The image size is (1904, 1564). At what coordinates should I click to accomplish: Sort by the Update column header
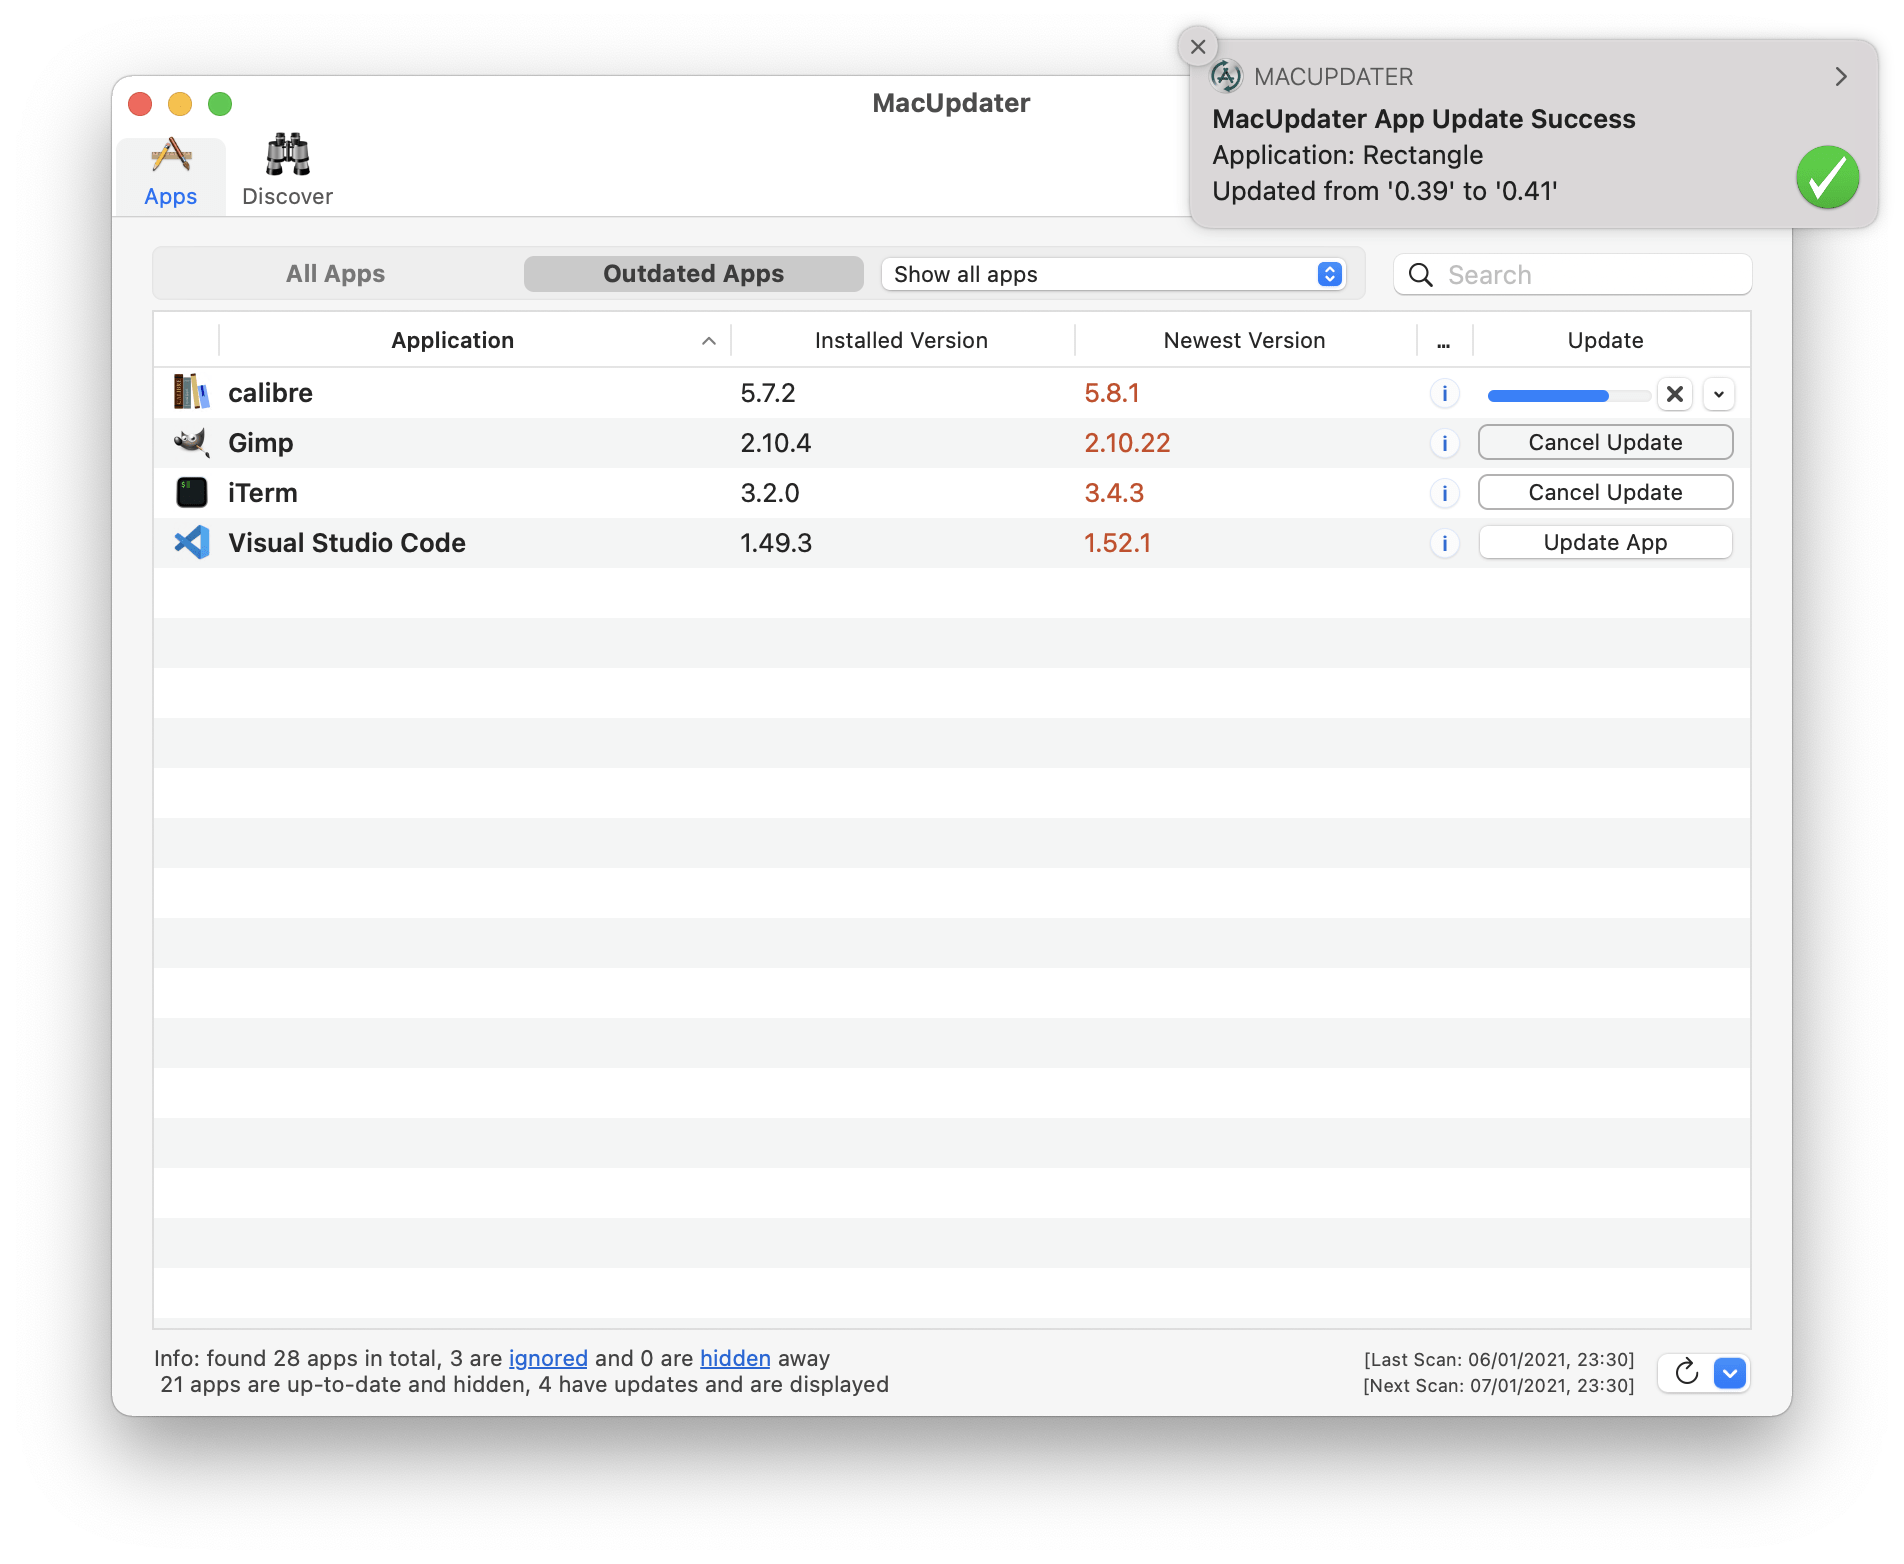[1606, 341]
